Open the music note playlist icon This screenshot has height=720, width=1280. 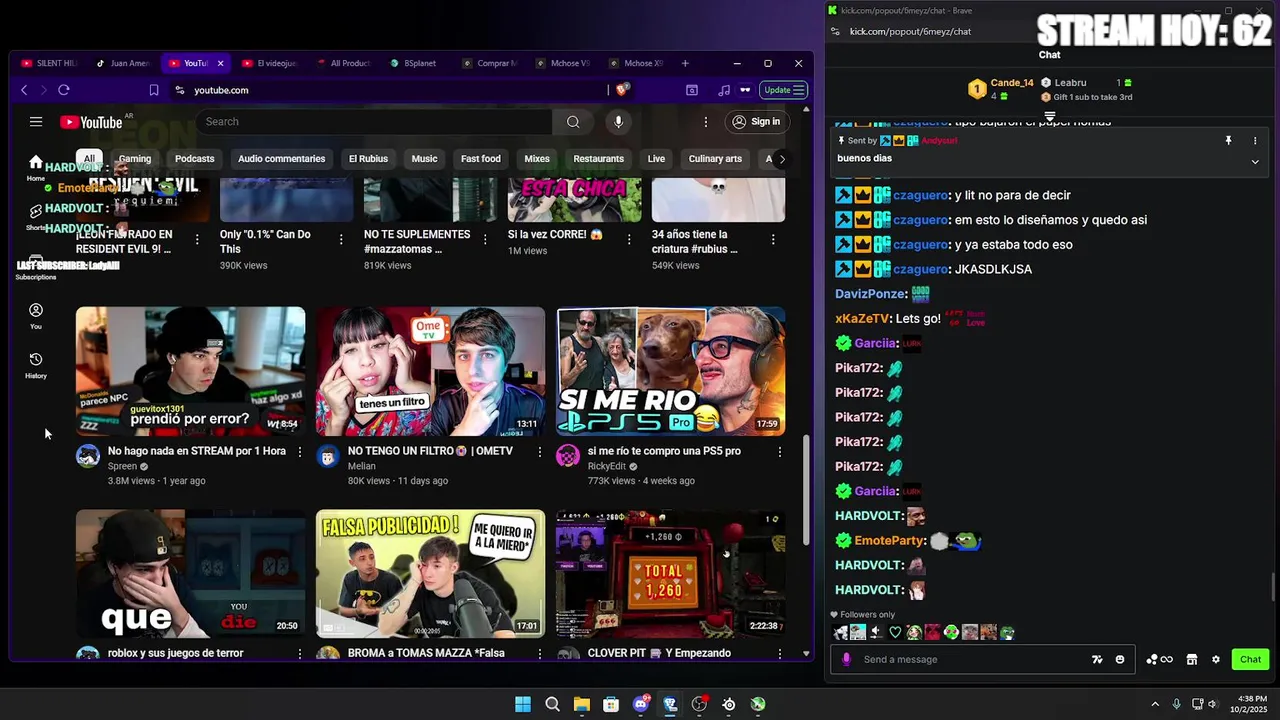(724, 90)
